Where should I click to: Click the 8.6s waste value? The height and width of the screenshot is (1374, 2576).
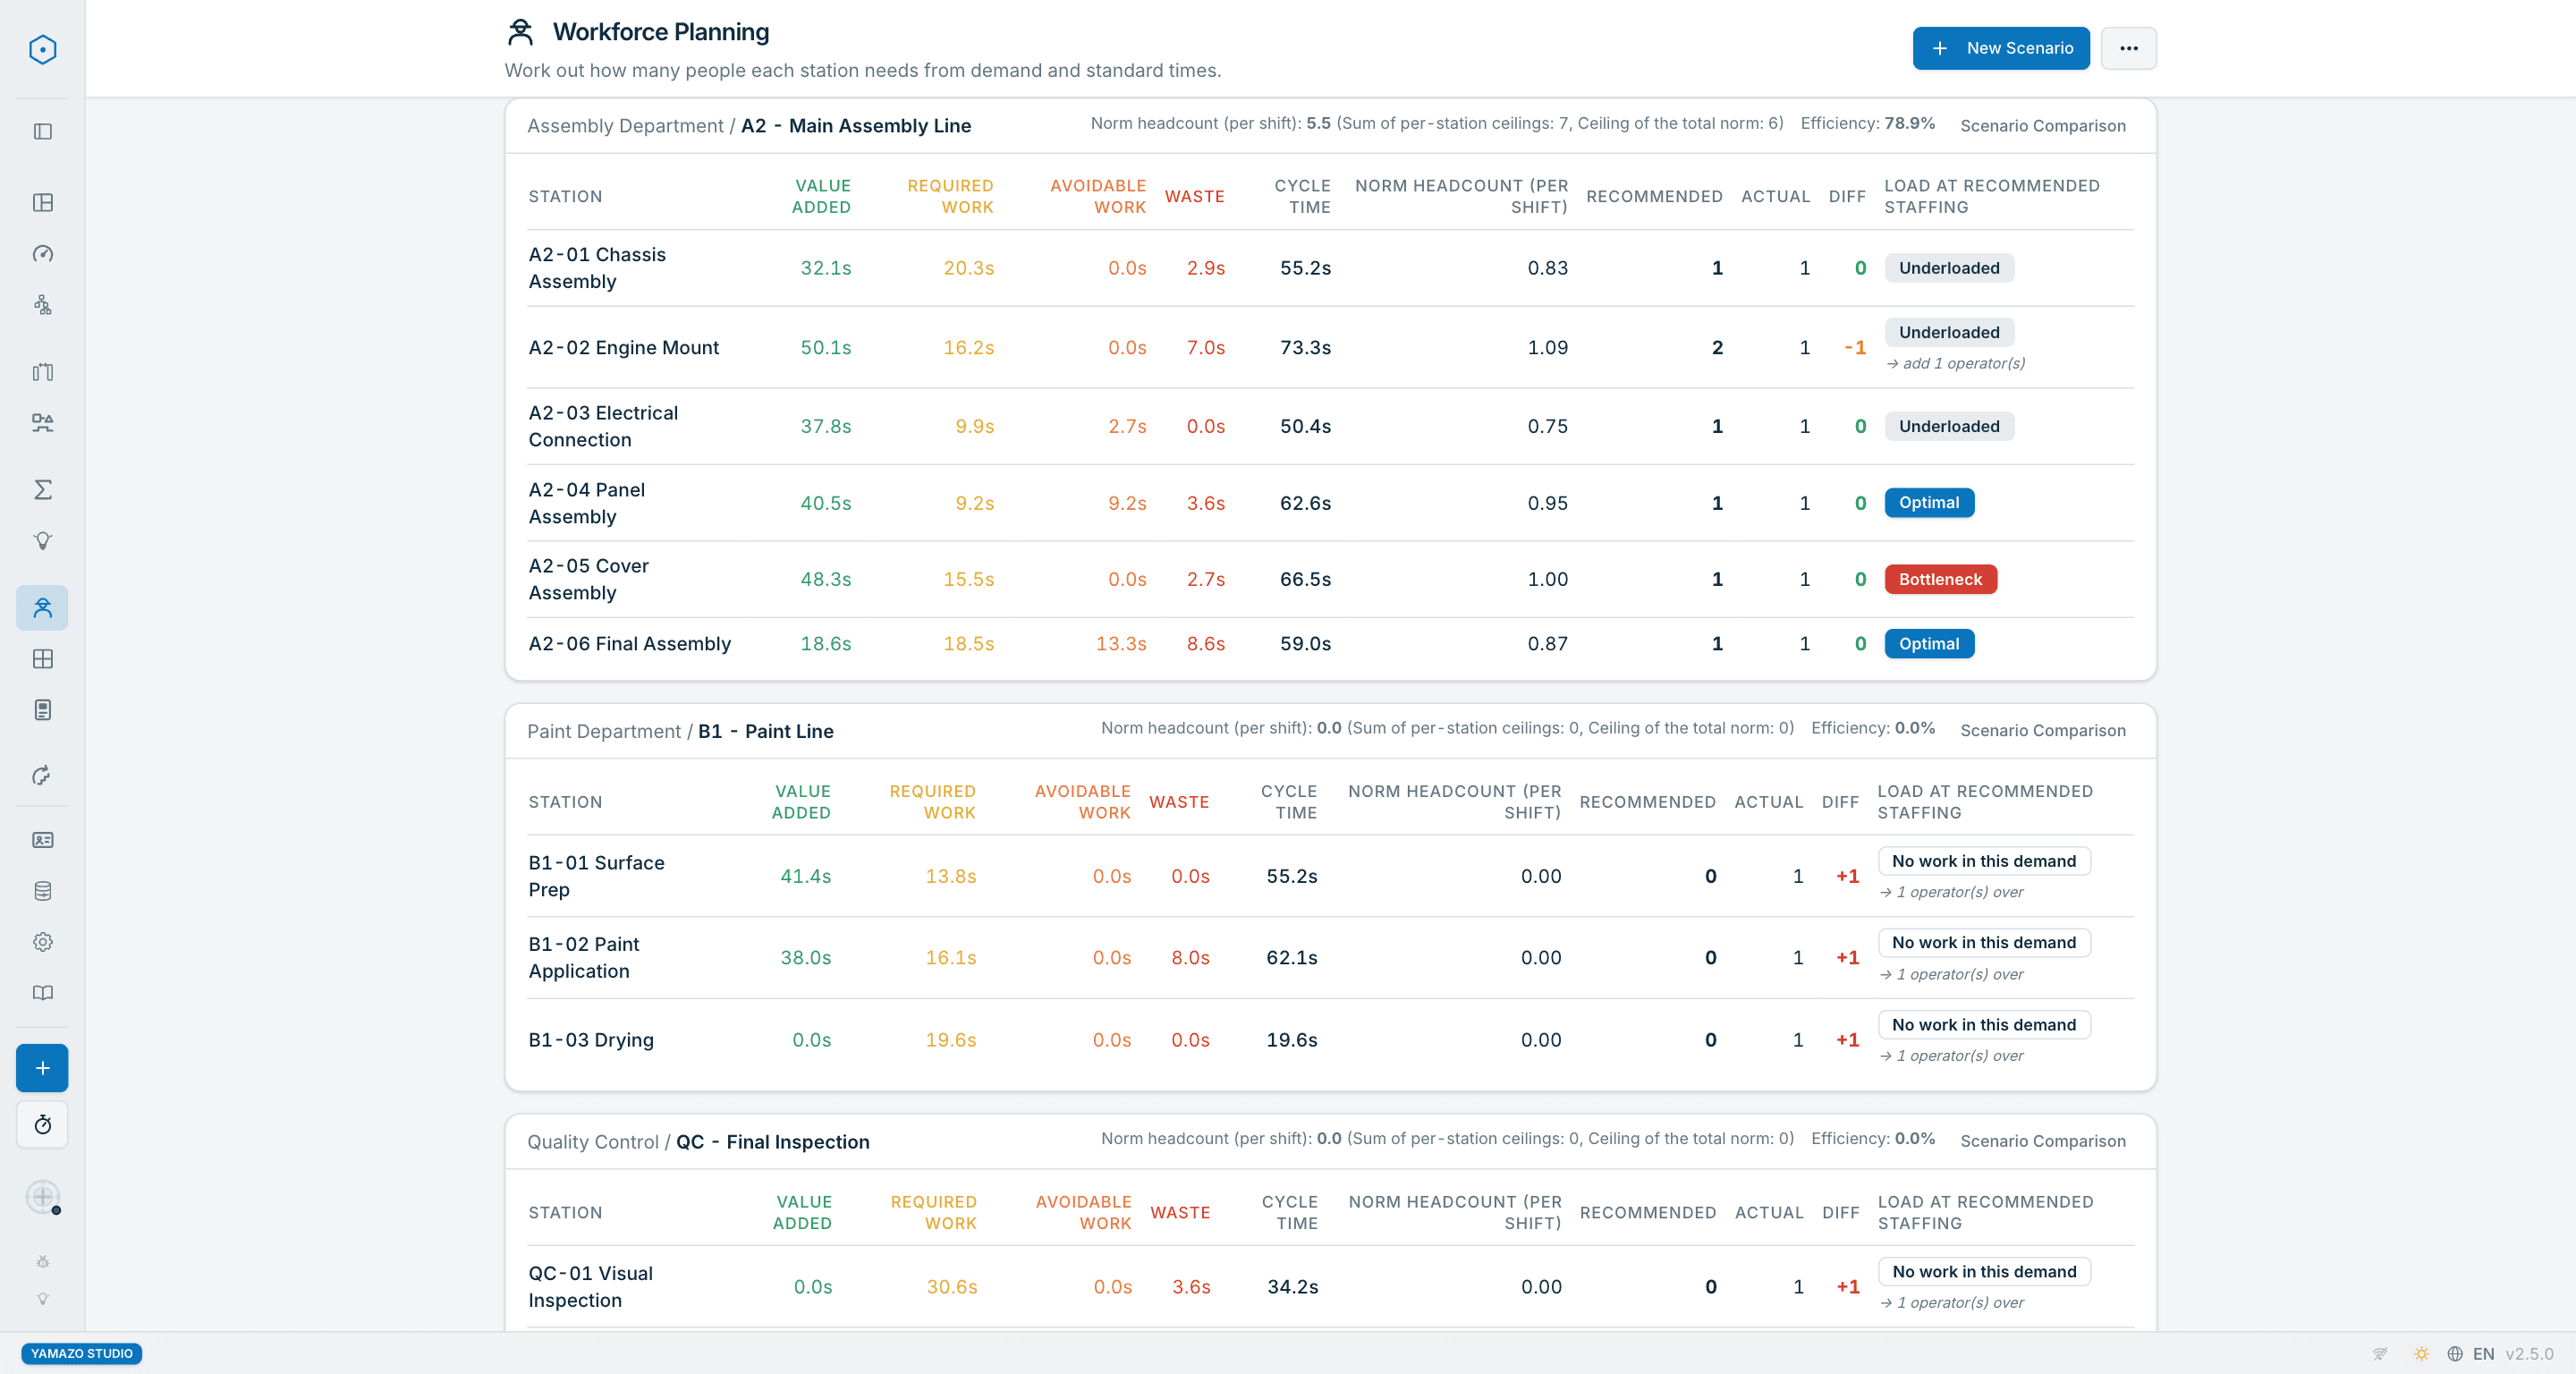pos(1205,643)
